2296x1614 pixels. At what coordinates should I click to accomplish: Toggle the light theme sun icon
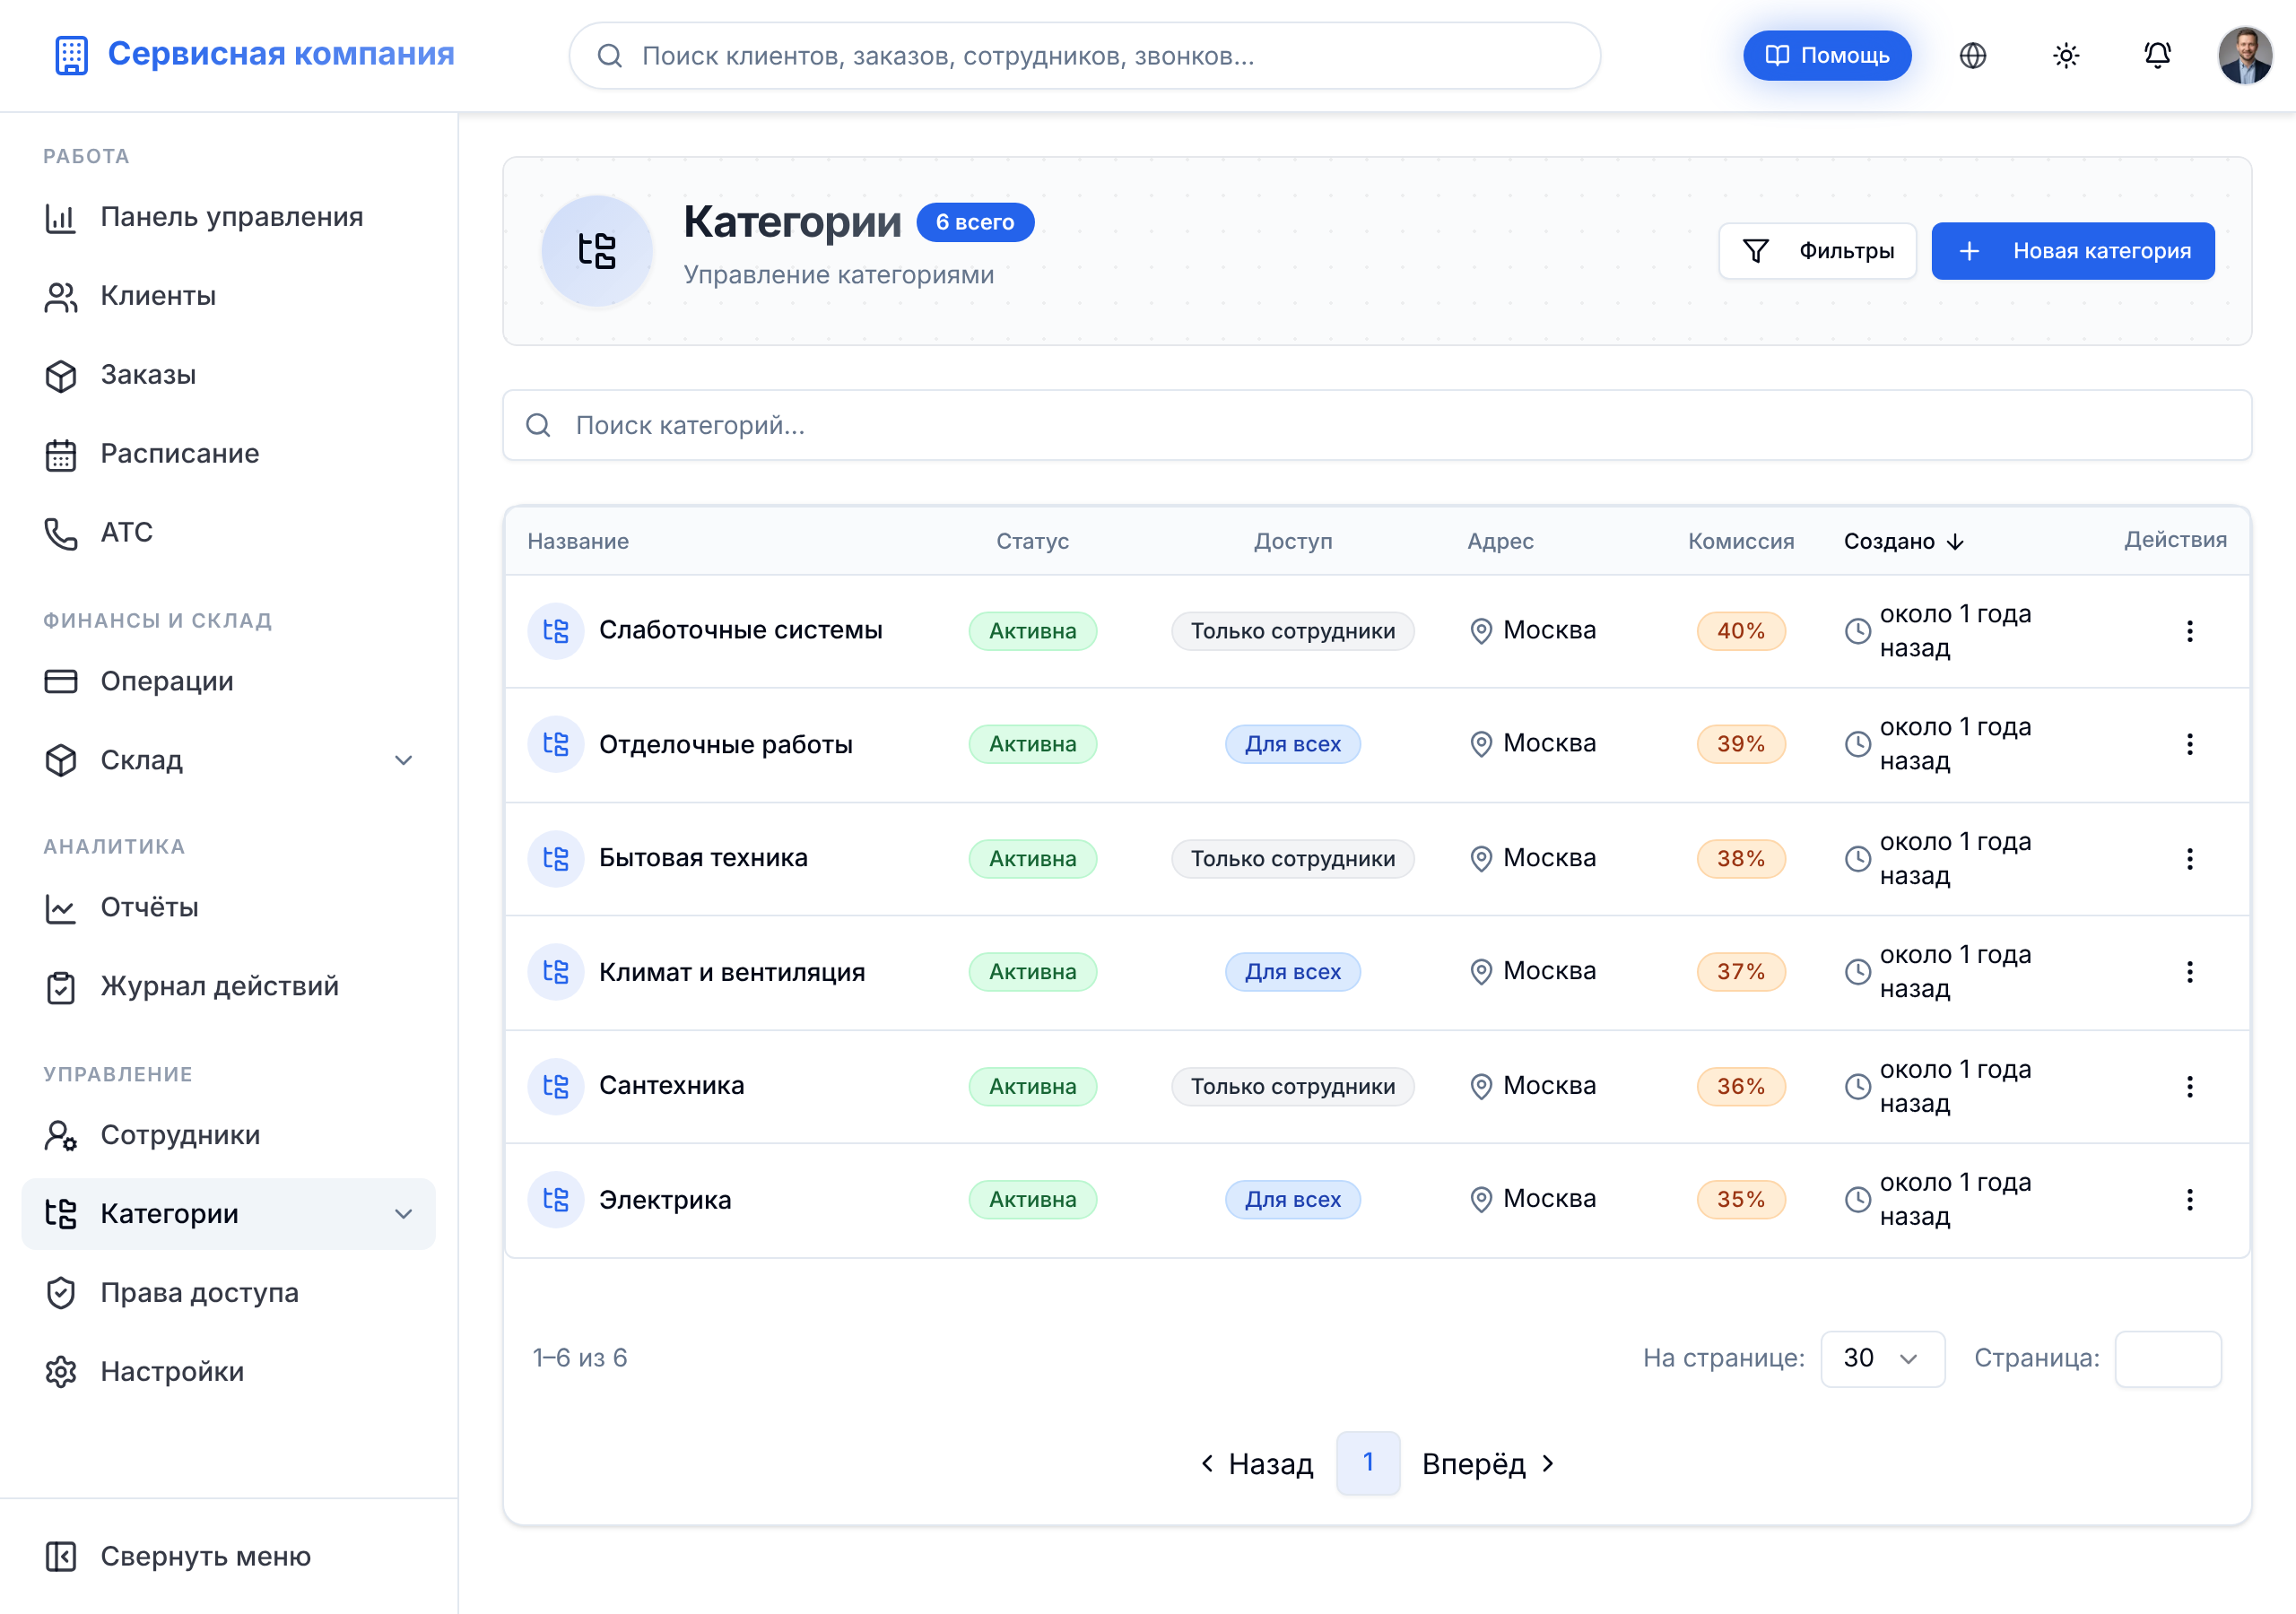2065,56
